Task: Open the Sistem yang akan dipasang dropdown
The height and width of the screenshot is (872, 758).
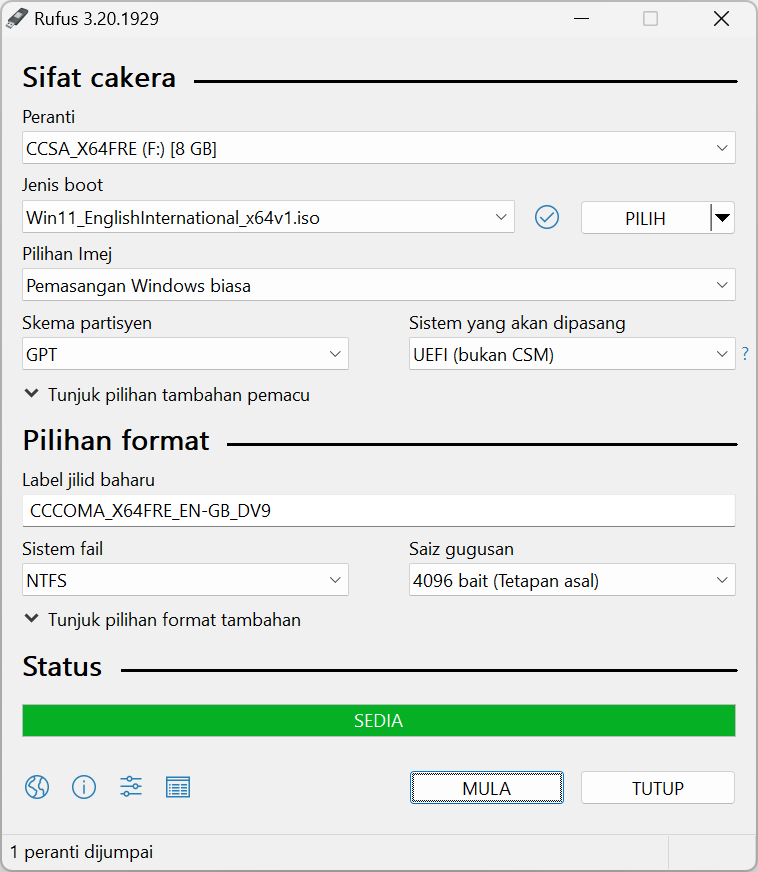Action: tap(572, 354)
